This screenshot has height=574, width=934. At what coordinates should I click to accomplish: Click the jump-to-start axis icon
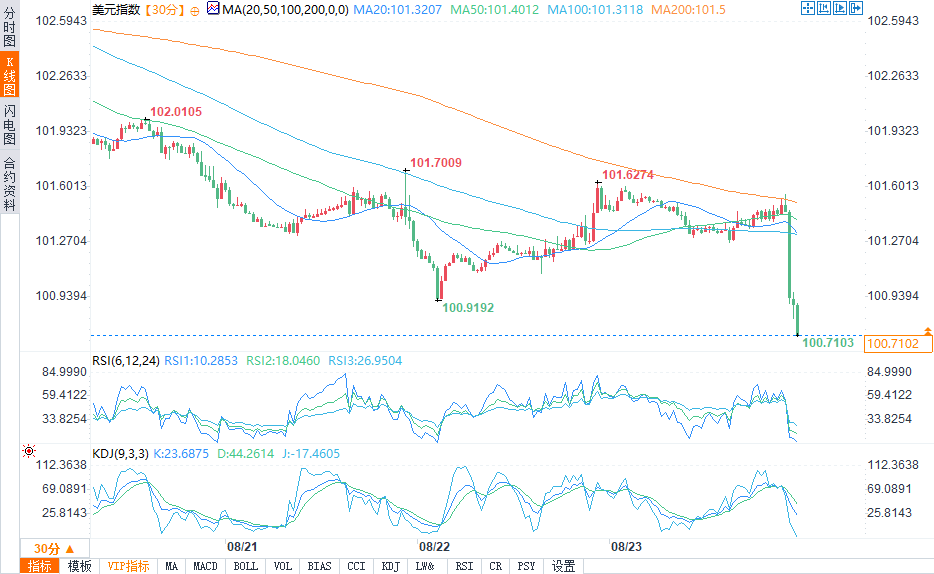click(824, 8)
